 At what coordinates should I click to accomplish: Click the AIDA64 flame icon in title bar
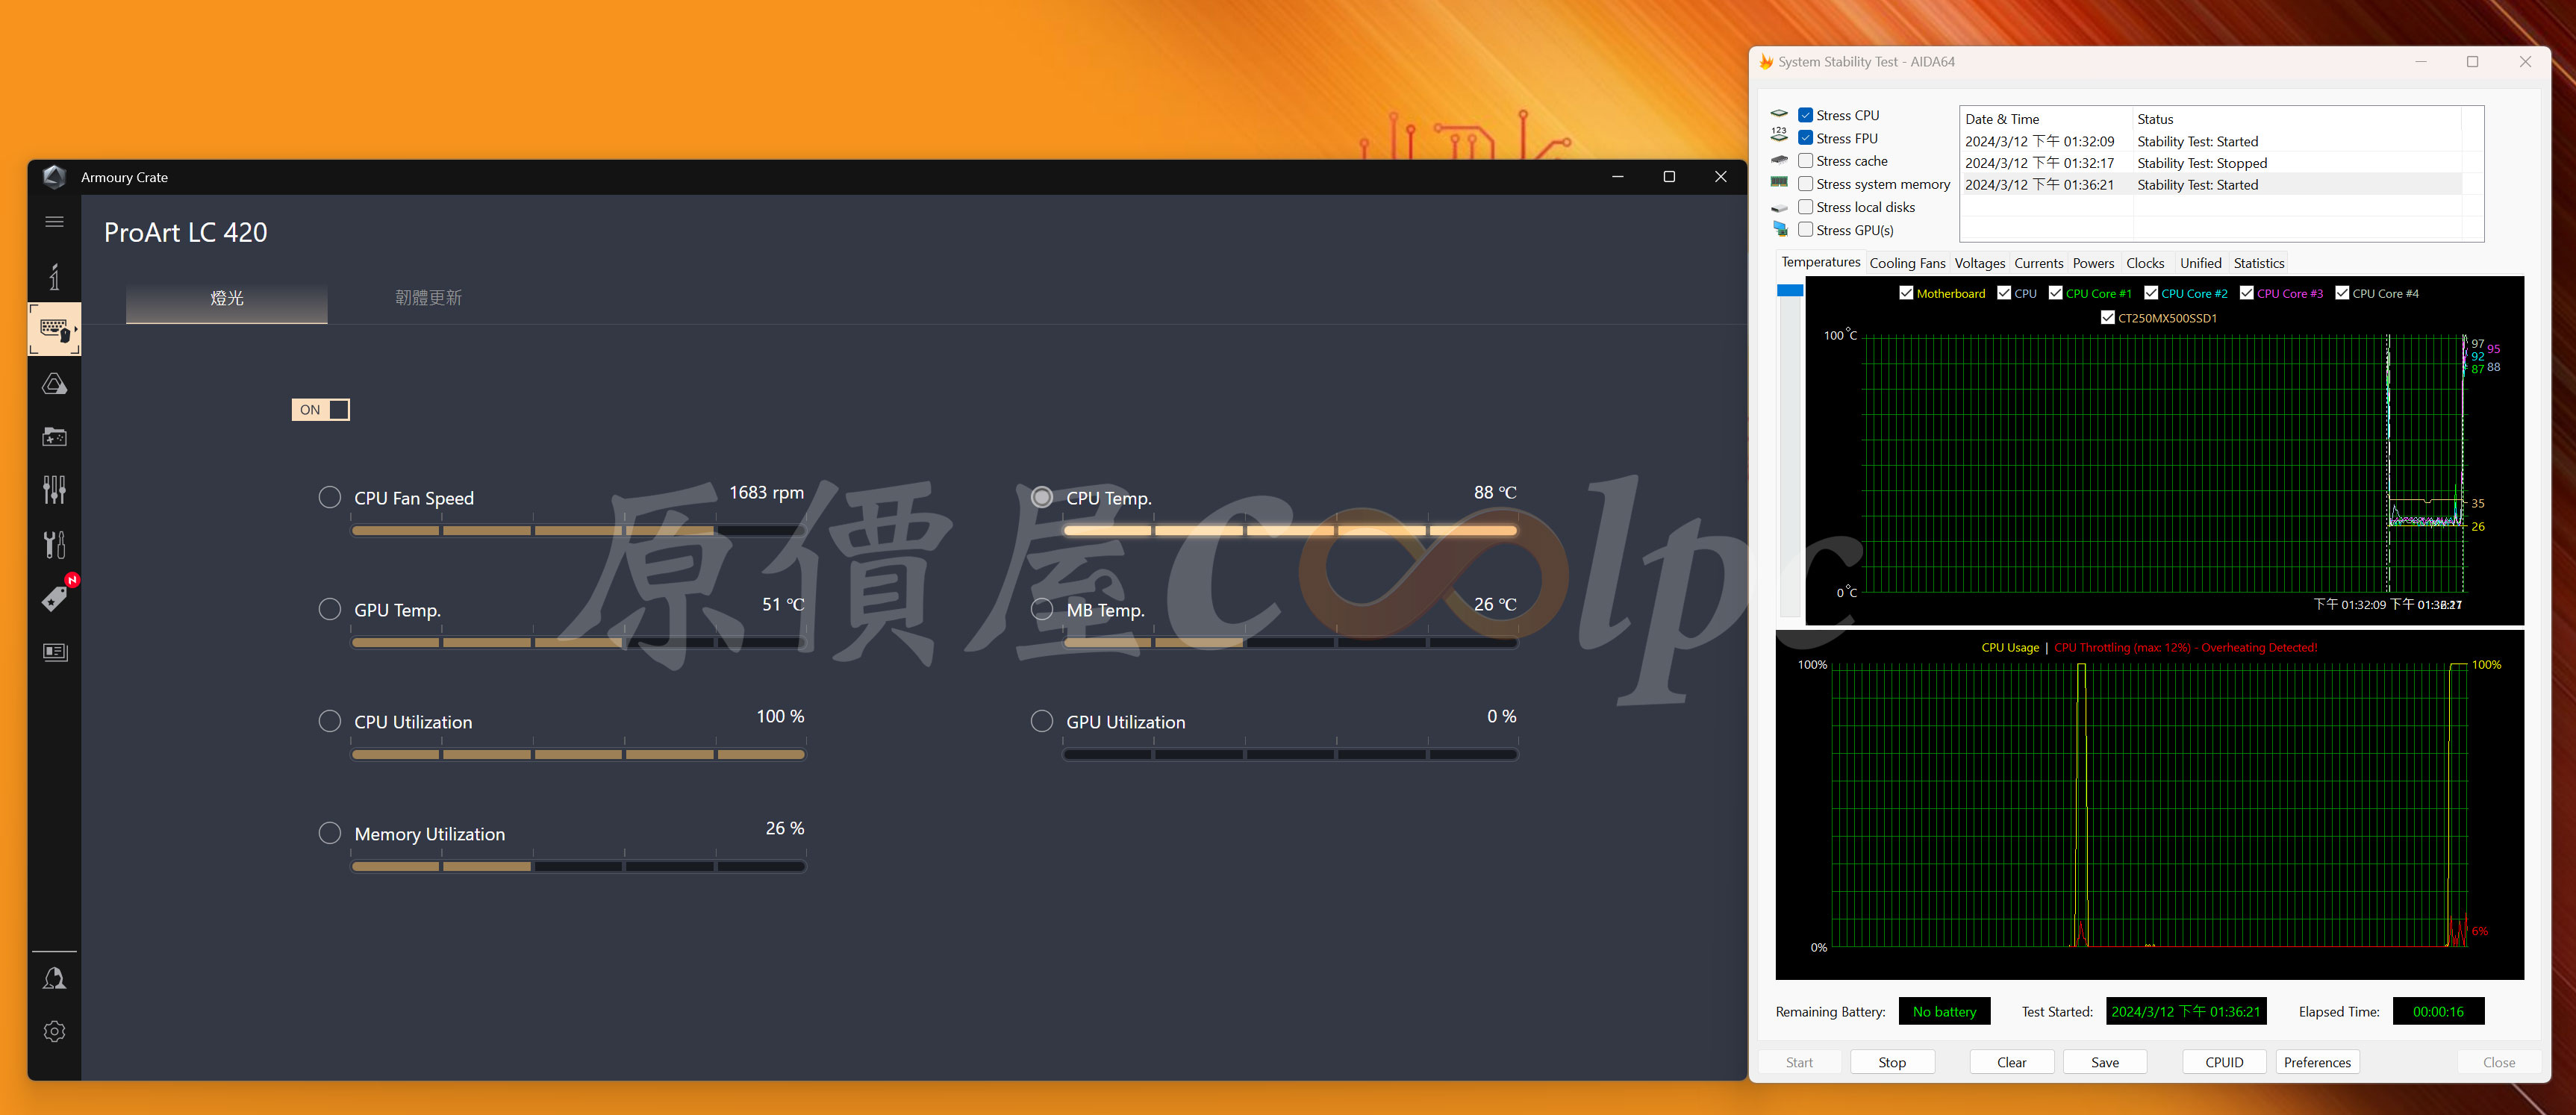click(1766, 62)
